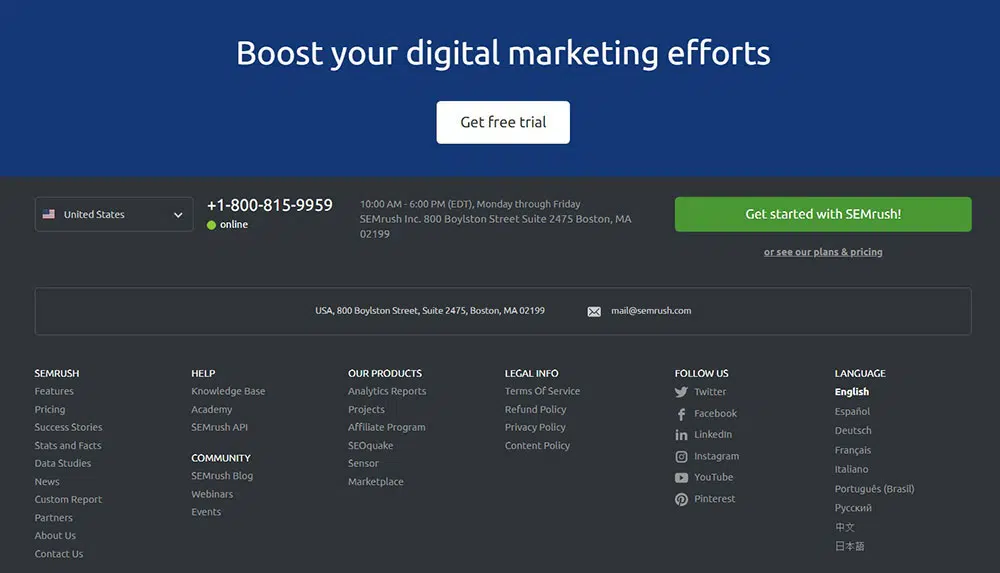Click the mail@semrush.com email link
The height and width of the screenshot is (573, 1000).
tap(651, 311)
